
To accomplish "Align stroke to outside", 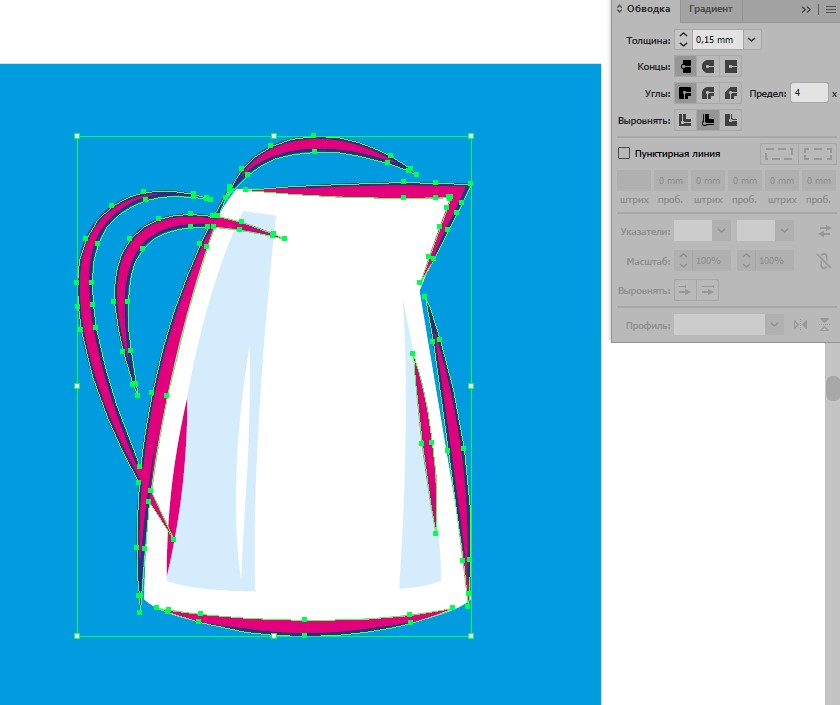I will pos(731,120).
